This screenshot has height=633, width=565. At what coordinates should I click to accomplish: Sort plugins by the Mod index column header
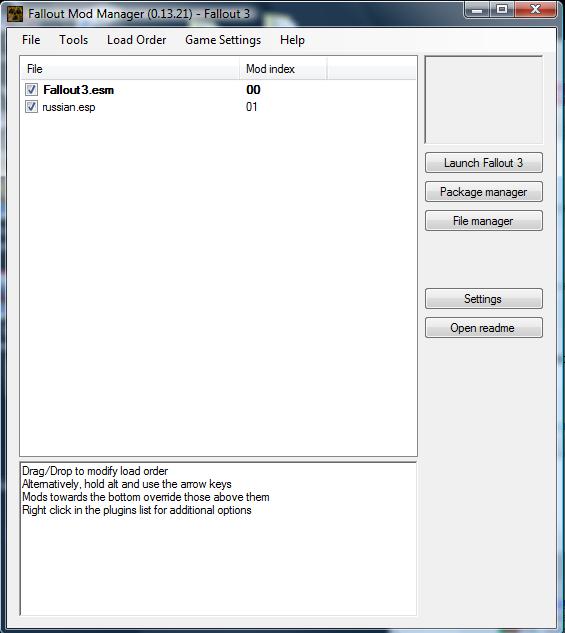pos(283,69)
